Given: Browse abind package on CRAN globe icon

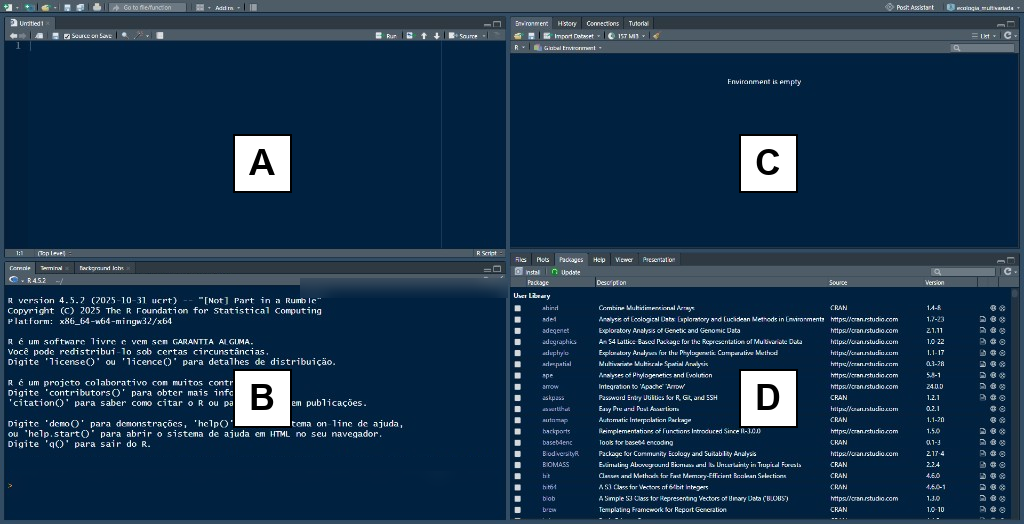Looking at the screenshot, I should coord(993,308).
